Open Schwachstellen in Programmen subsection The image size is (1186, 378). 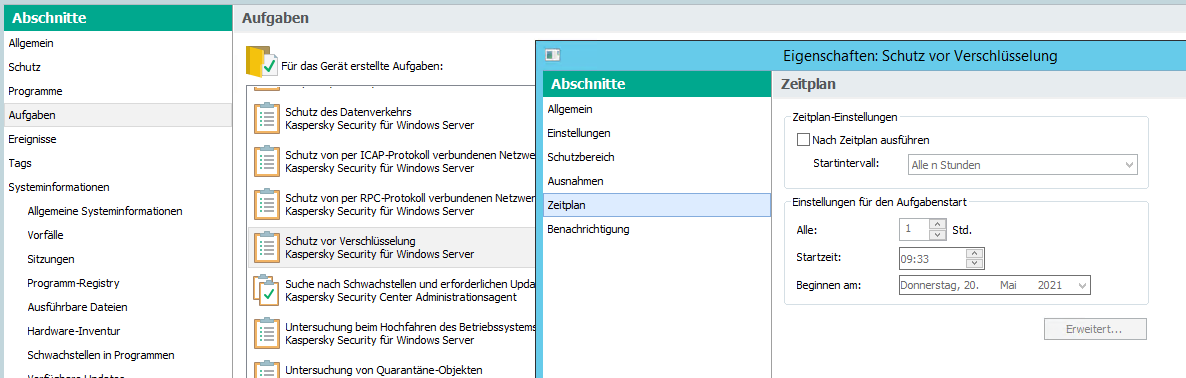[101, 355]
